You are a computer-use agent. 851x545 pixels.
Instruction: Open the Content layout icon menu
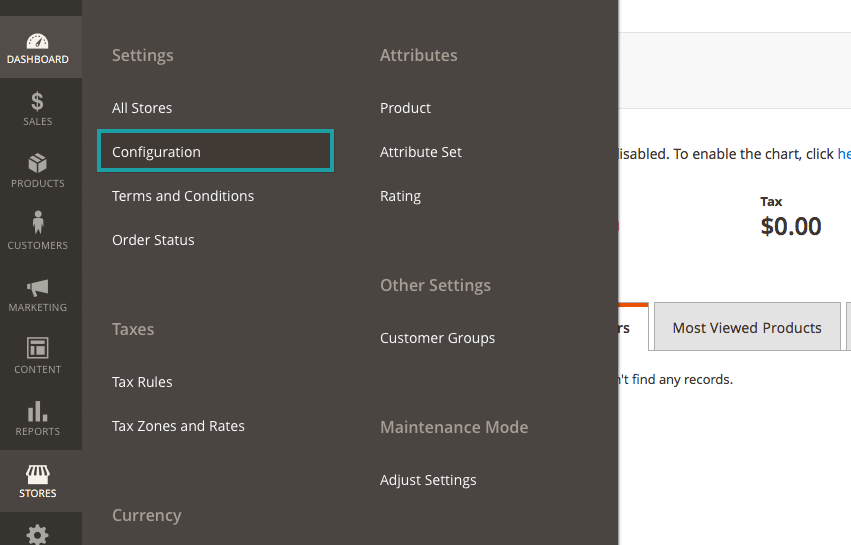coord(38,349)
